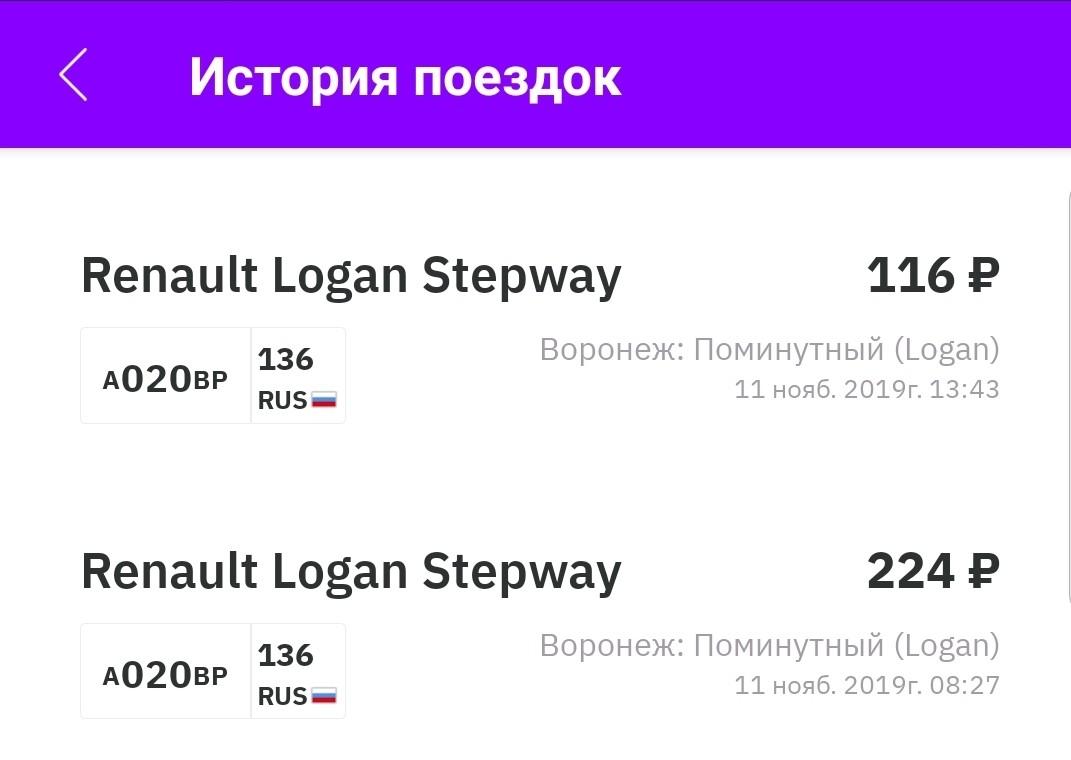Tap the back arrow in the header
Screen dimensions: 1071x760
point(73,75)
